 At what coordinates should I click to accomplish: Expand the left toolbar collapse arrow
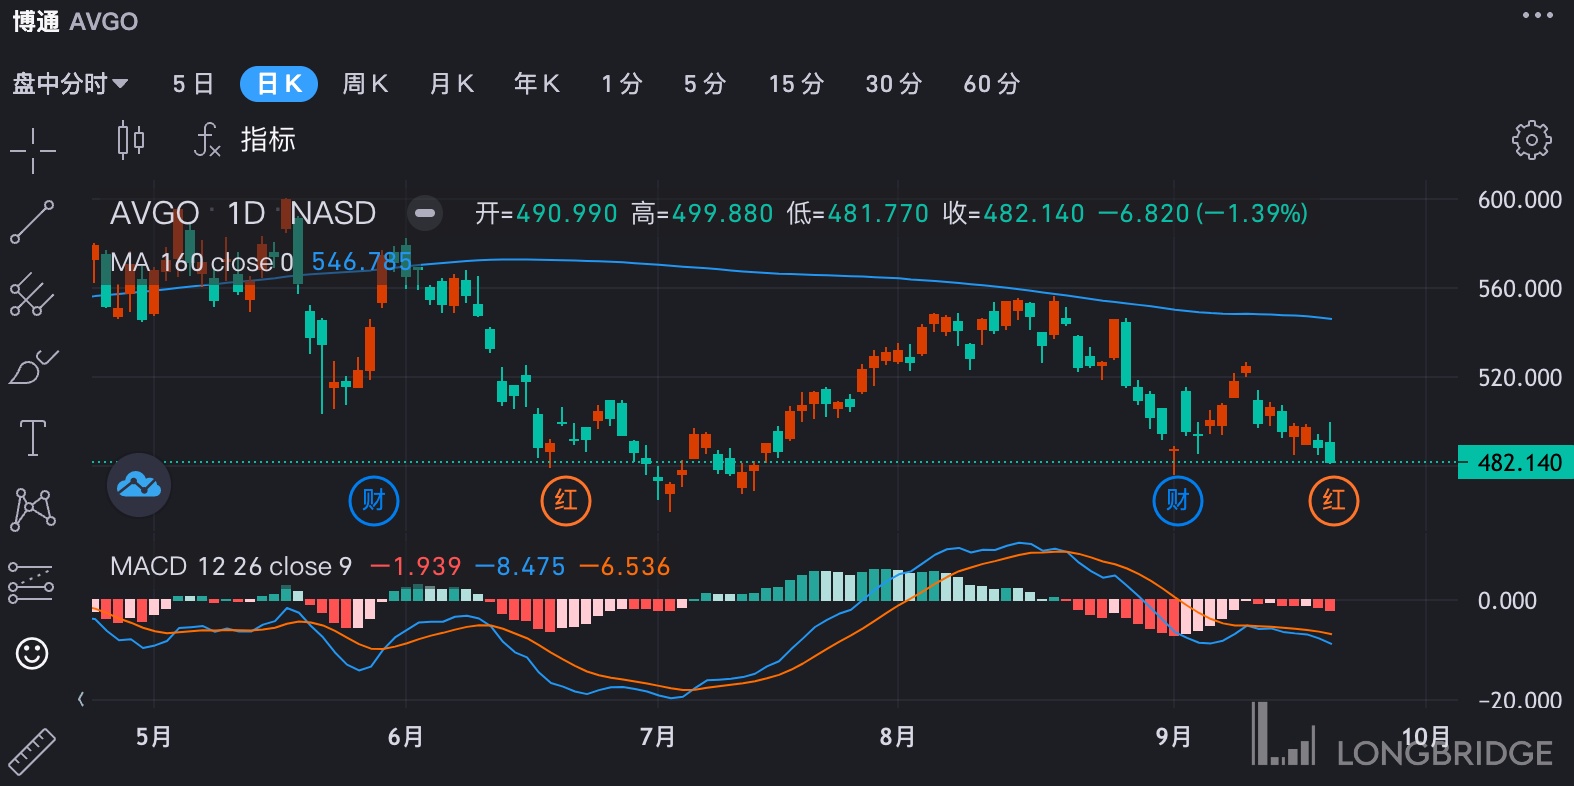tap(81, 699)
